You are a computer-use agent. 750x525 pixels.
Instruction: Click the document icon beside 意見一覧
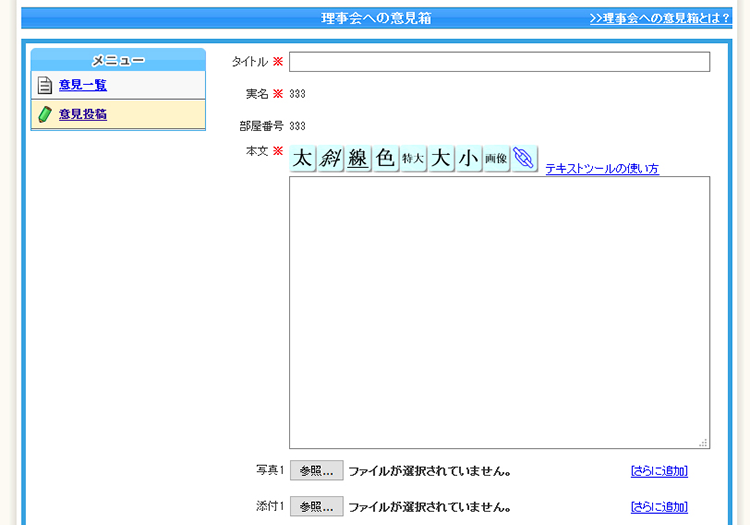[45, 85]
